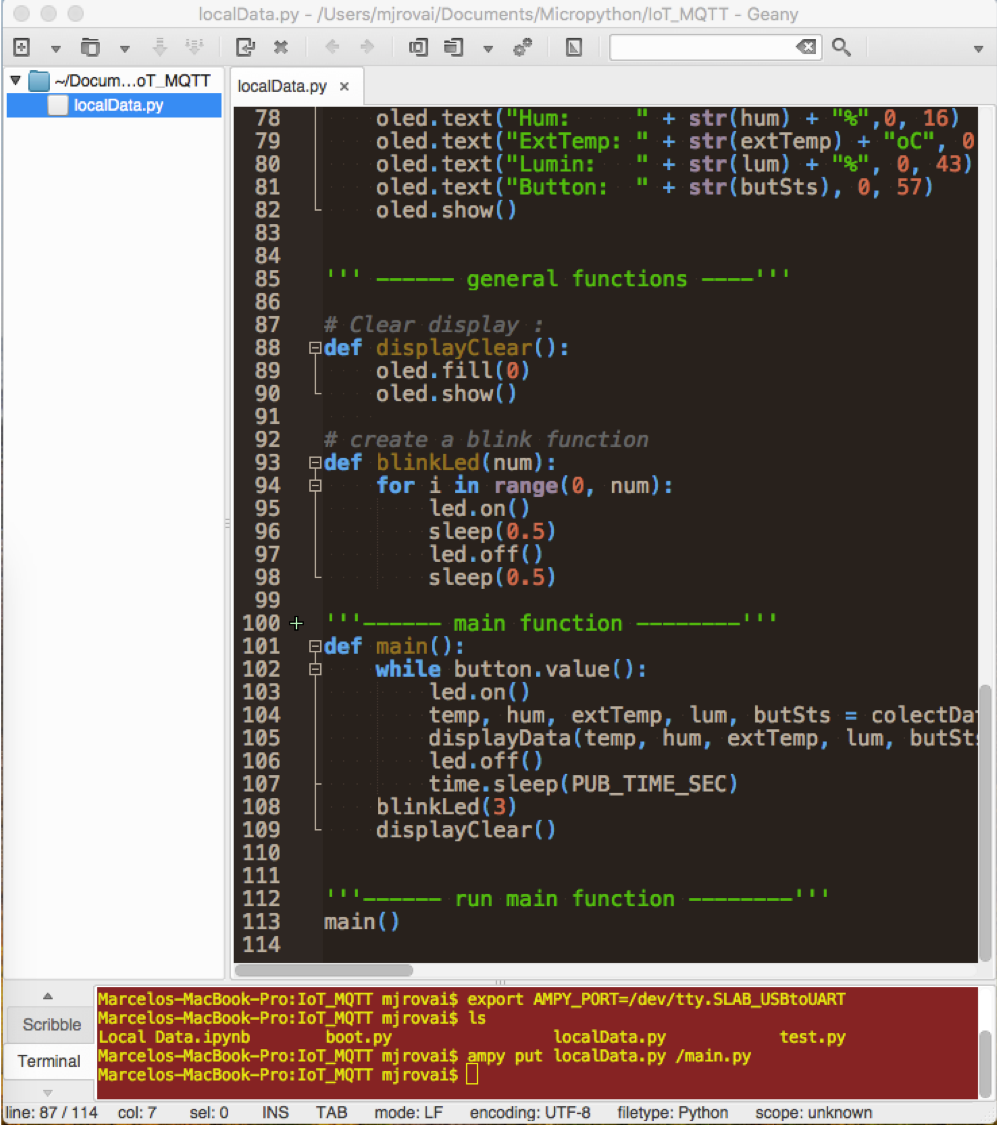The height and width of the screenshot is (1125, 997).
Task: Collapse the IoT_MQTT documents tree
Action: click(15, 81)
